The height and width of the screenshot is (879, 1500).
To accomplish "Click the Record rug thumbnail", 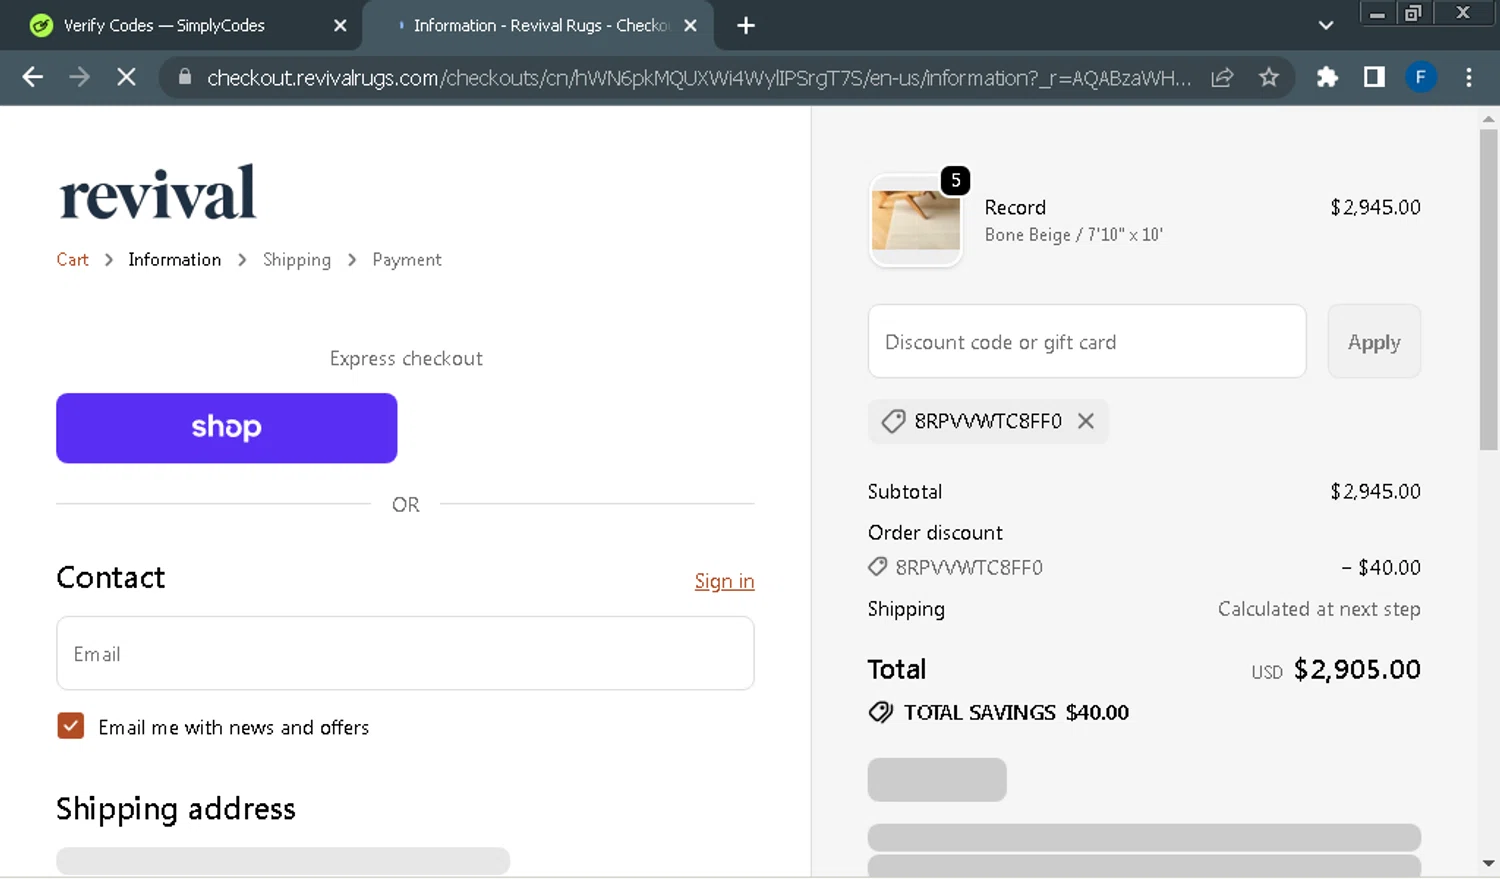I will [x=915, y=220].
